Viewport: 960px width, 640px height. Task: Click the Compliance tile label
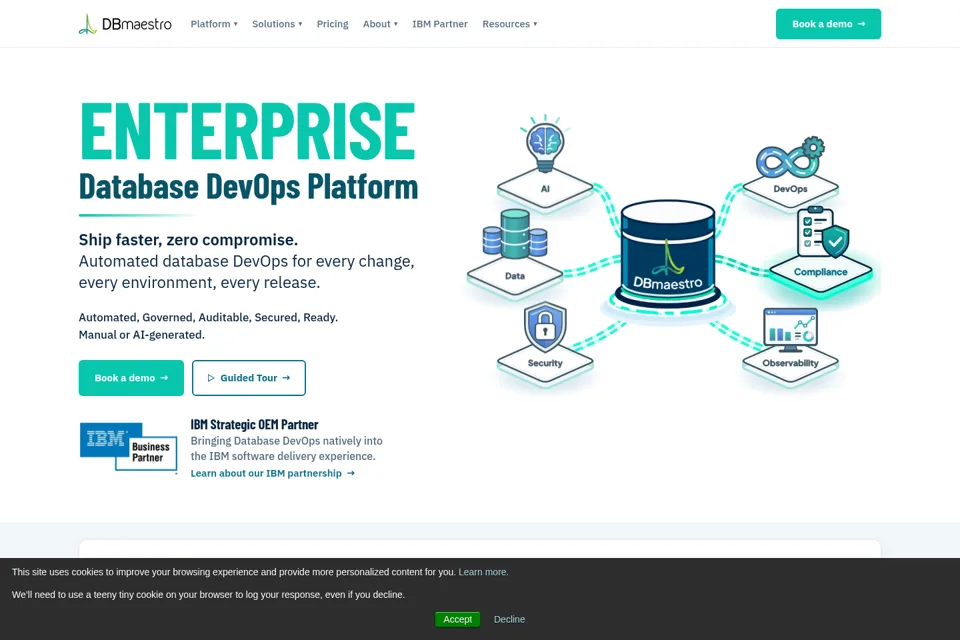click(x=820, y=272)
